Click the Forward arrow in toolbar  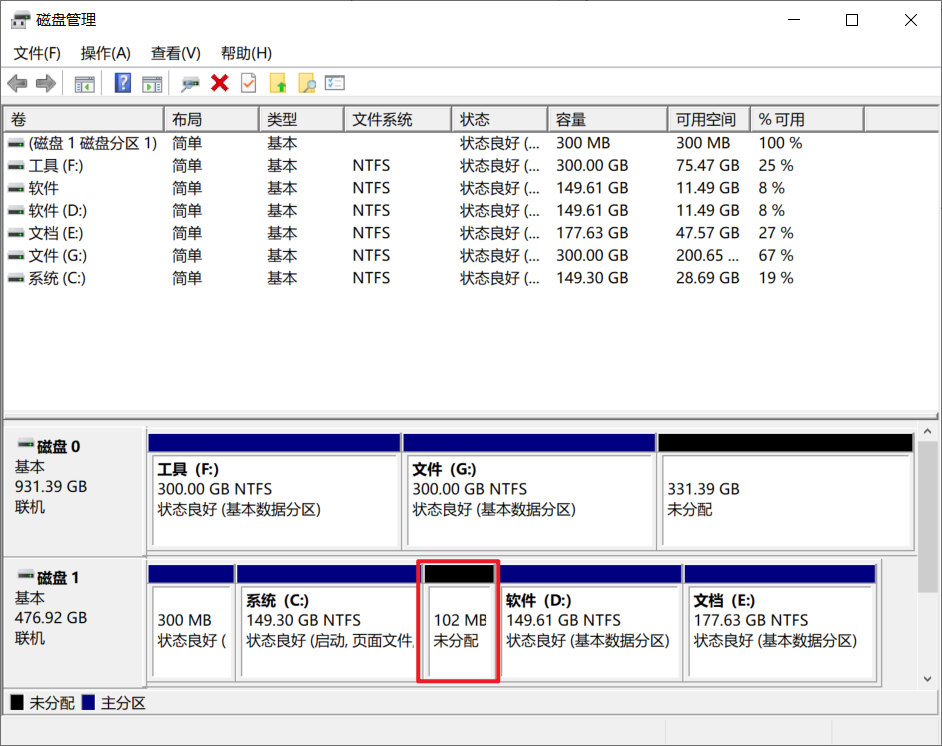coord(45,84)
